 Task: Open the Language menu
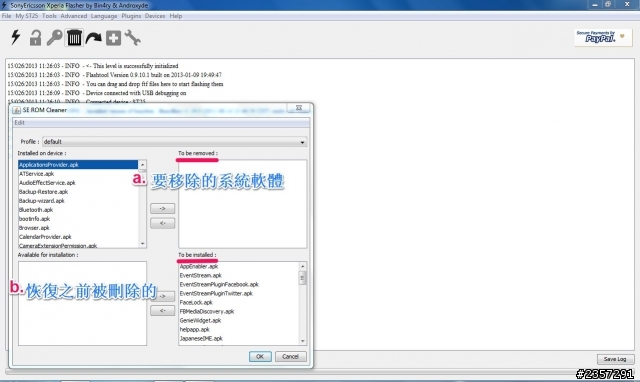coord(104,16)
